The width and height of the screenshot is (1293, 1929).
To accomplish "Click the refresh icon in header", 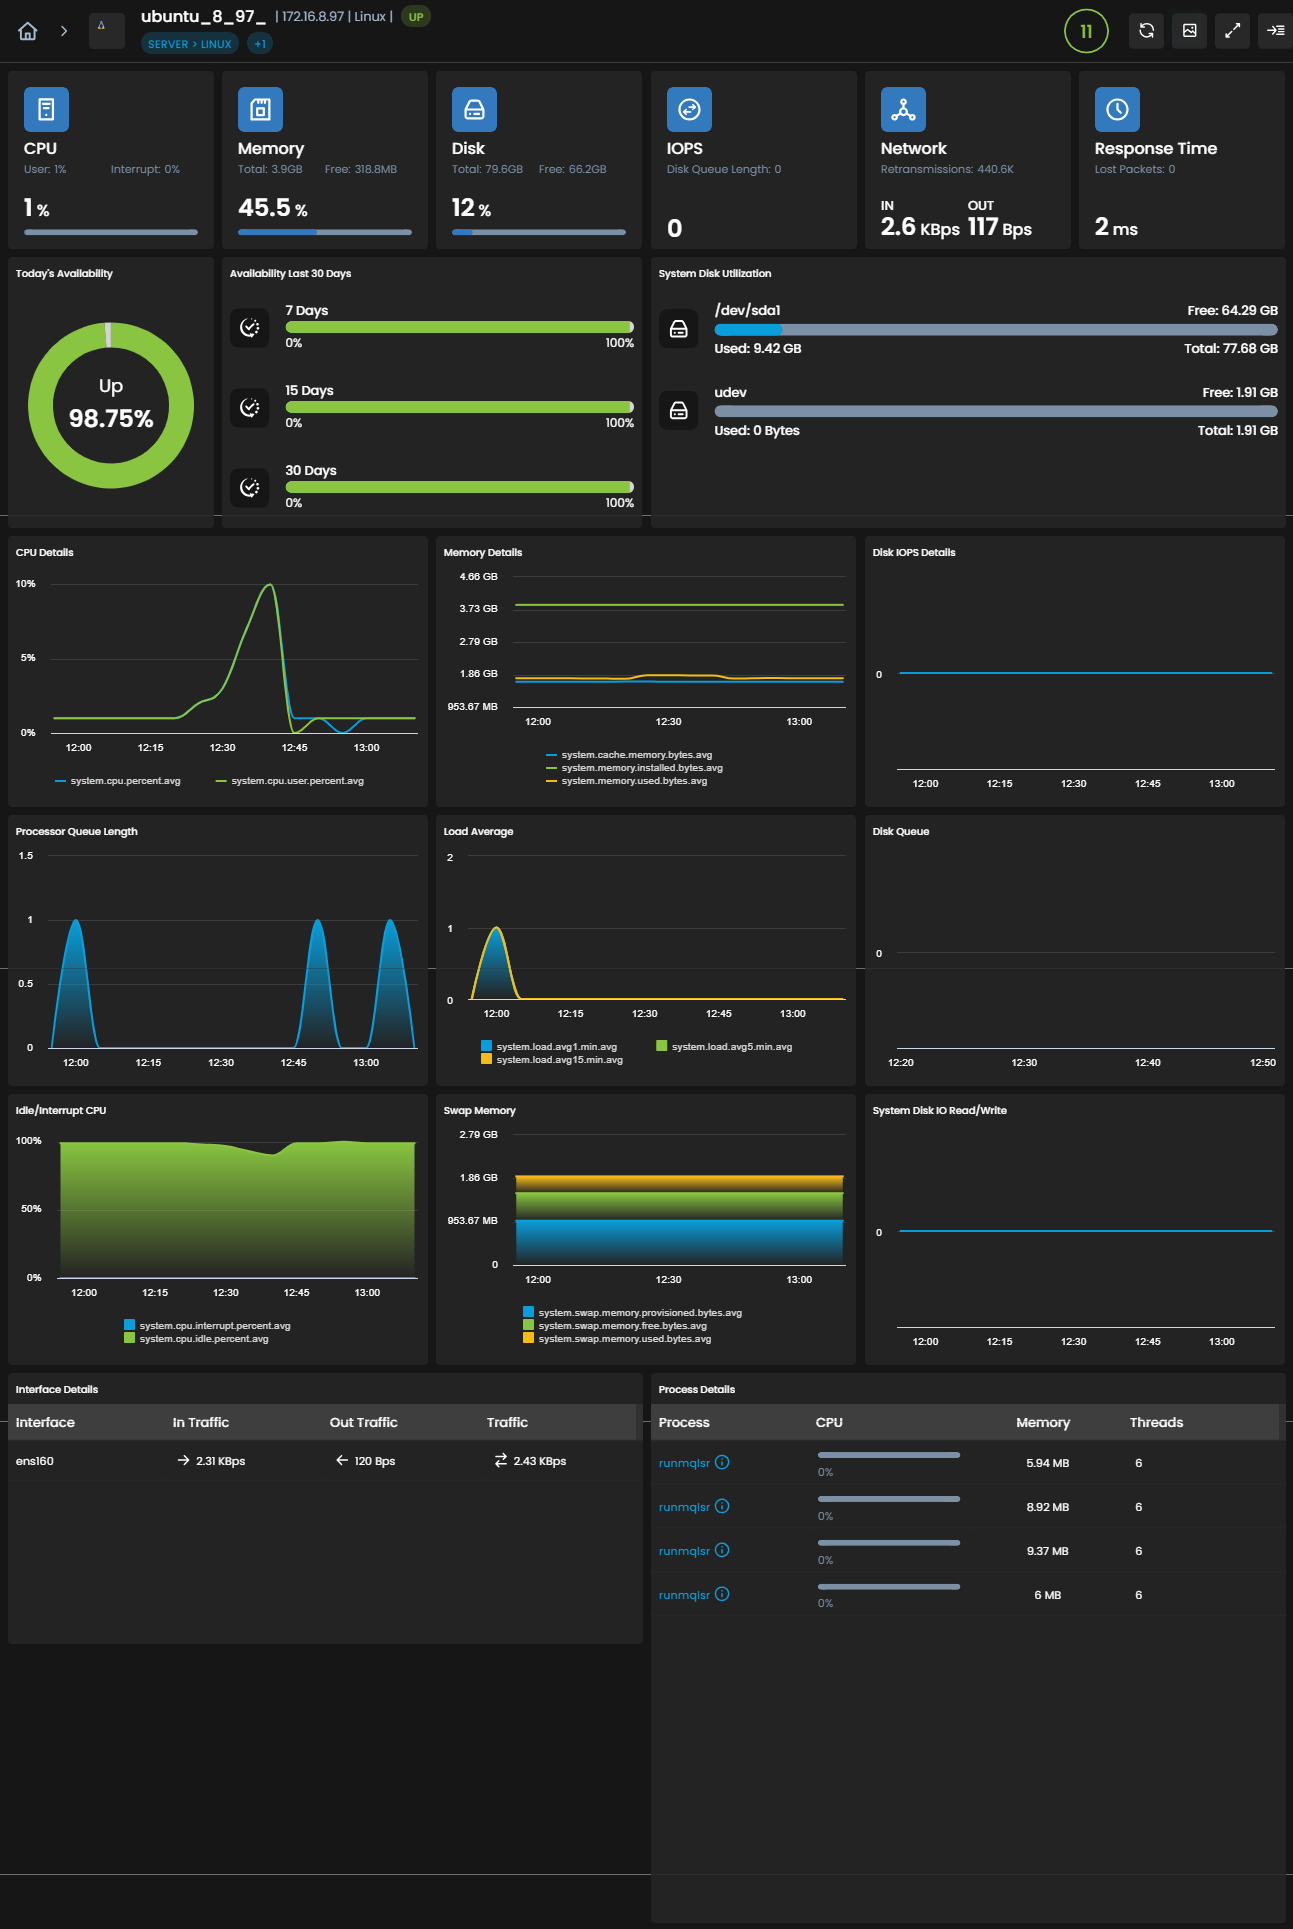I will (1146, 31).
